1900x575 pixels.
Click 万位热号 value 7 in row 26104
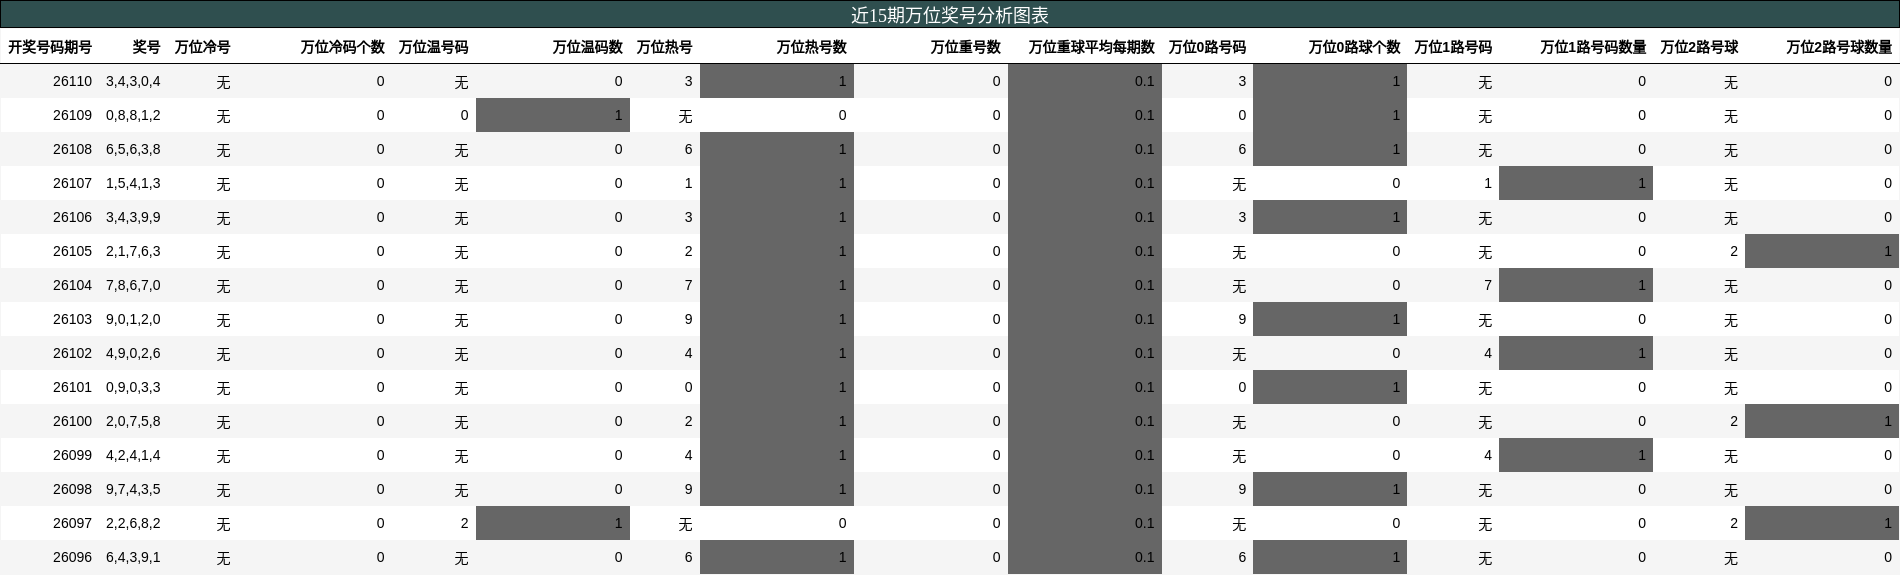pos(688,285)
